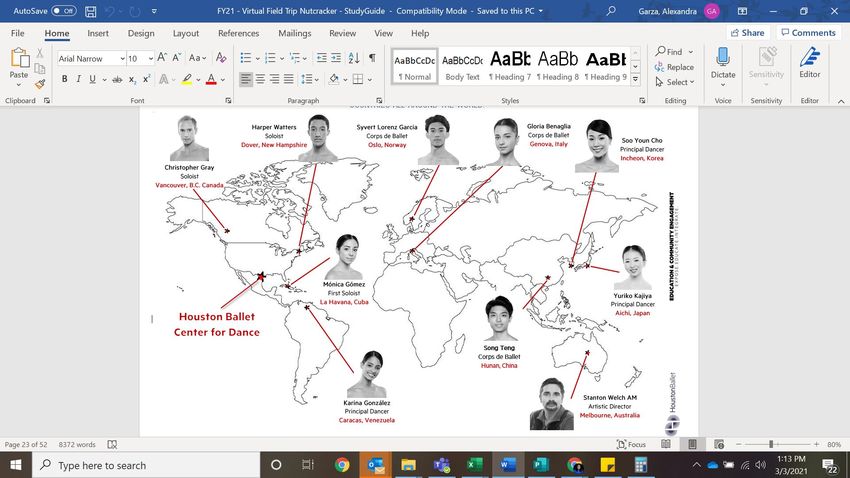
Task: Click the Dictate microphone icon
Action: [723, 56]
